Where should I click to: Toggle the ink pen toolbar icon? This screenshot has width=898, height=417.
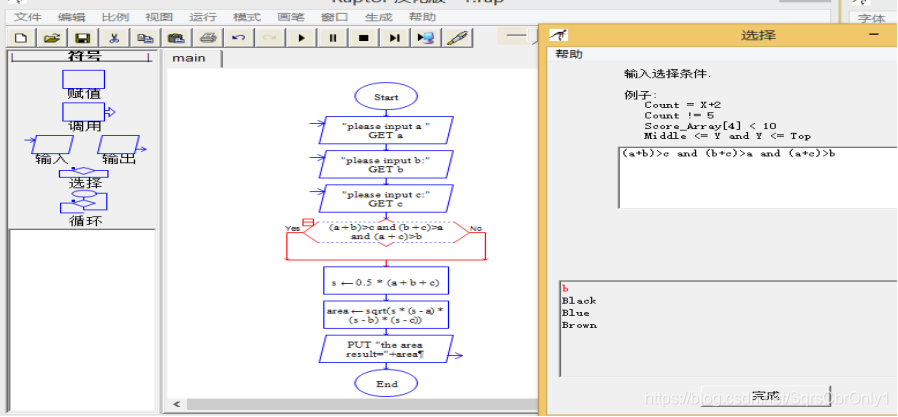tap(456, 38)
